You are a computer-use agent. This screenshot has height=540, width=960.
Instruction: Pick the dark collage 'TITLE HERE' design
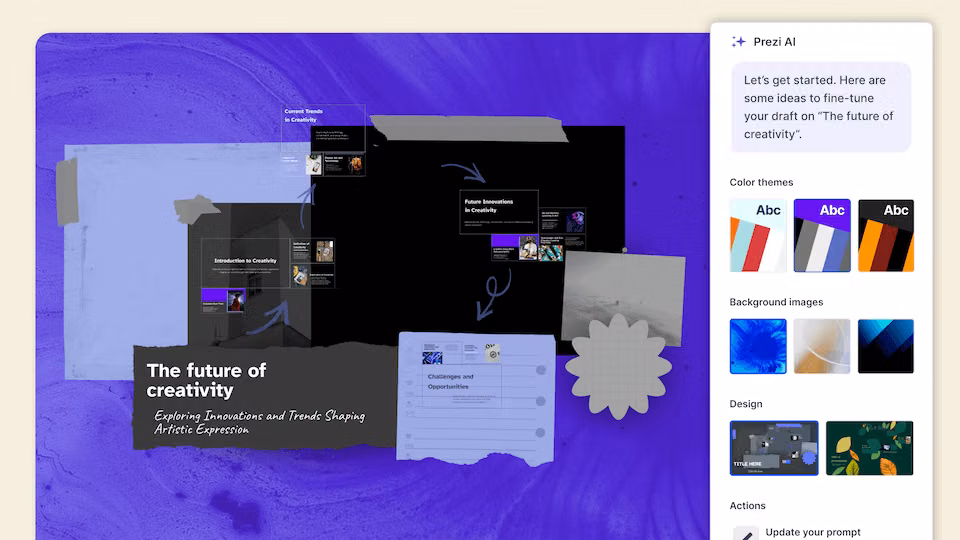click(x=774, y=448)
